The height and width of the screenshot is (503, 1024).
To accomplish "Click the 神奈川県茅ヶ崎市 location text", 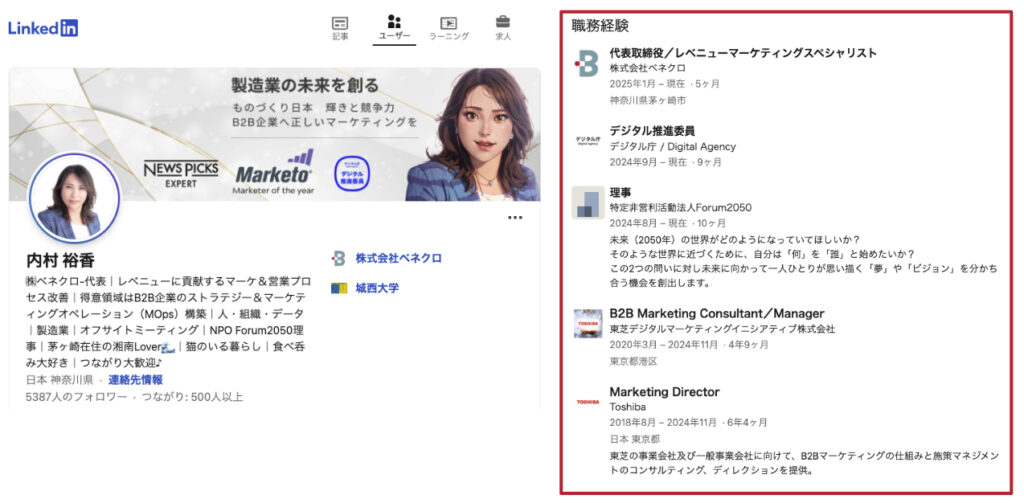I will (x=648, y=101).
